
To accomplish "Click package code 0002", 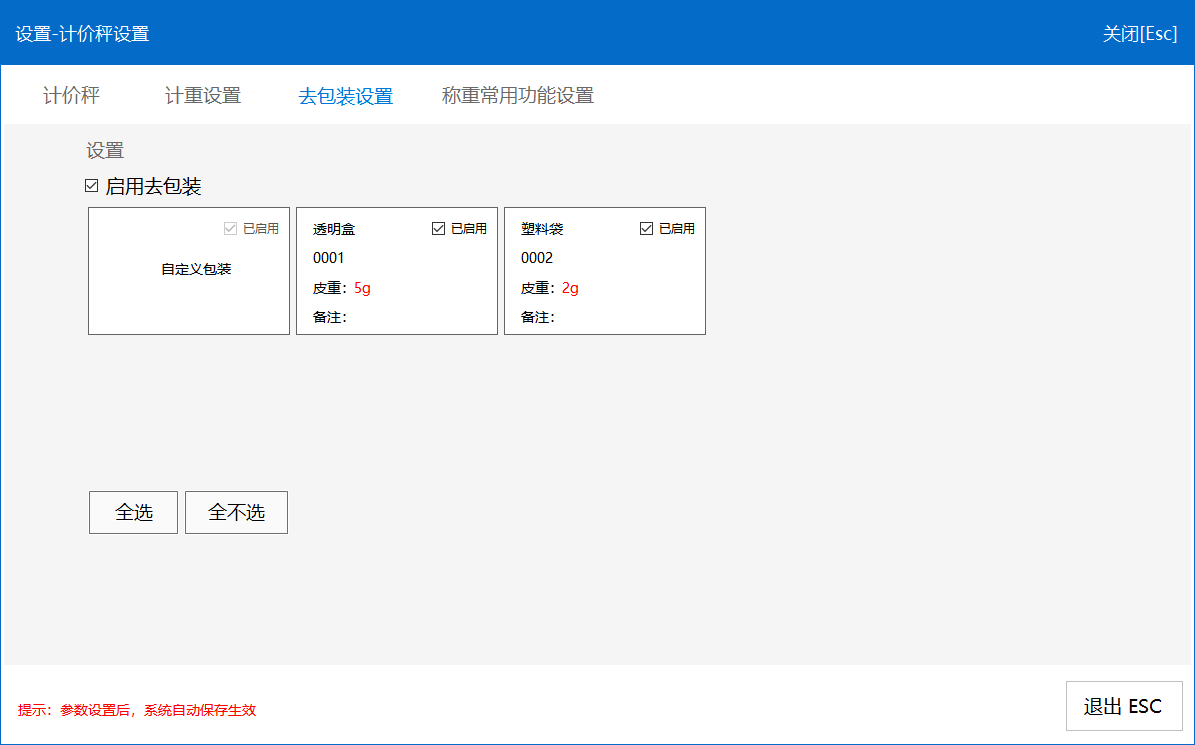I will 536,258.
